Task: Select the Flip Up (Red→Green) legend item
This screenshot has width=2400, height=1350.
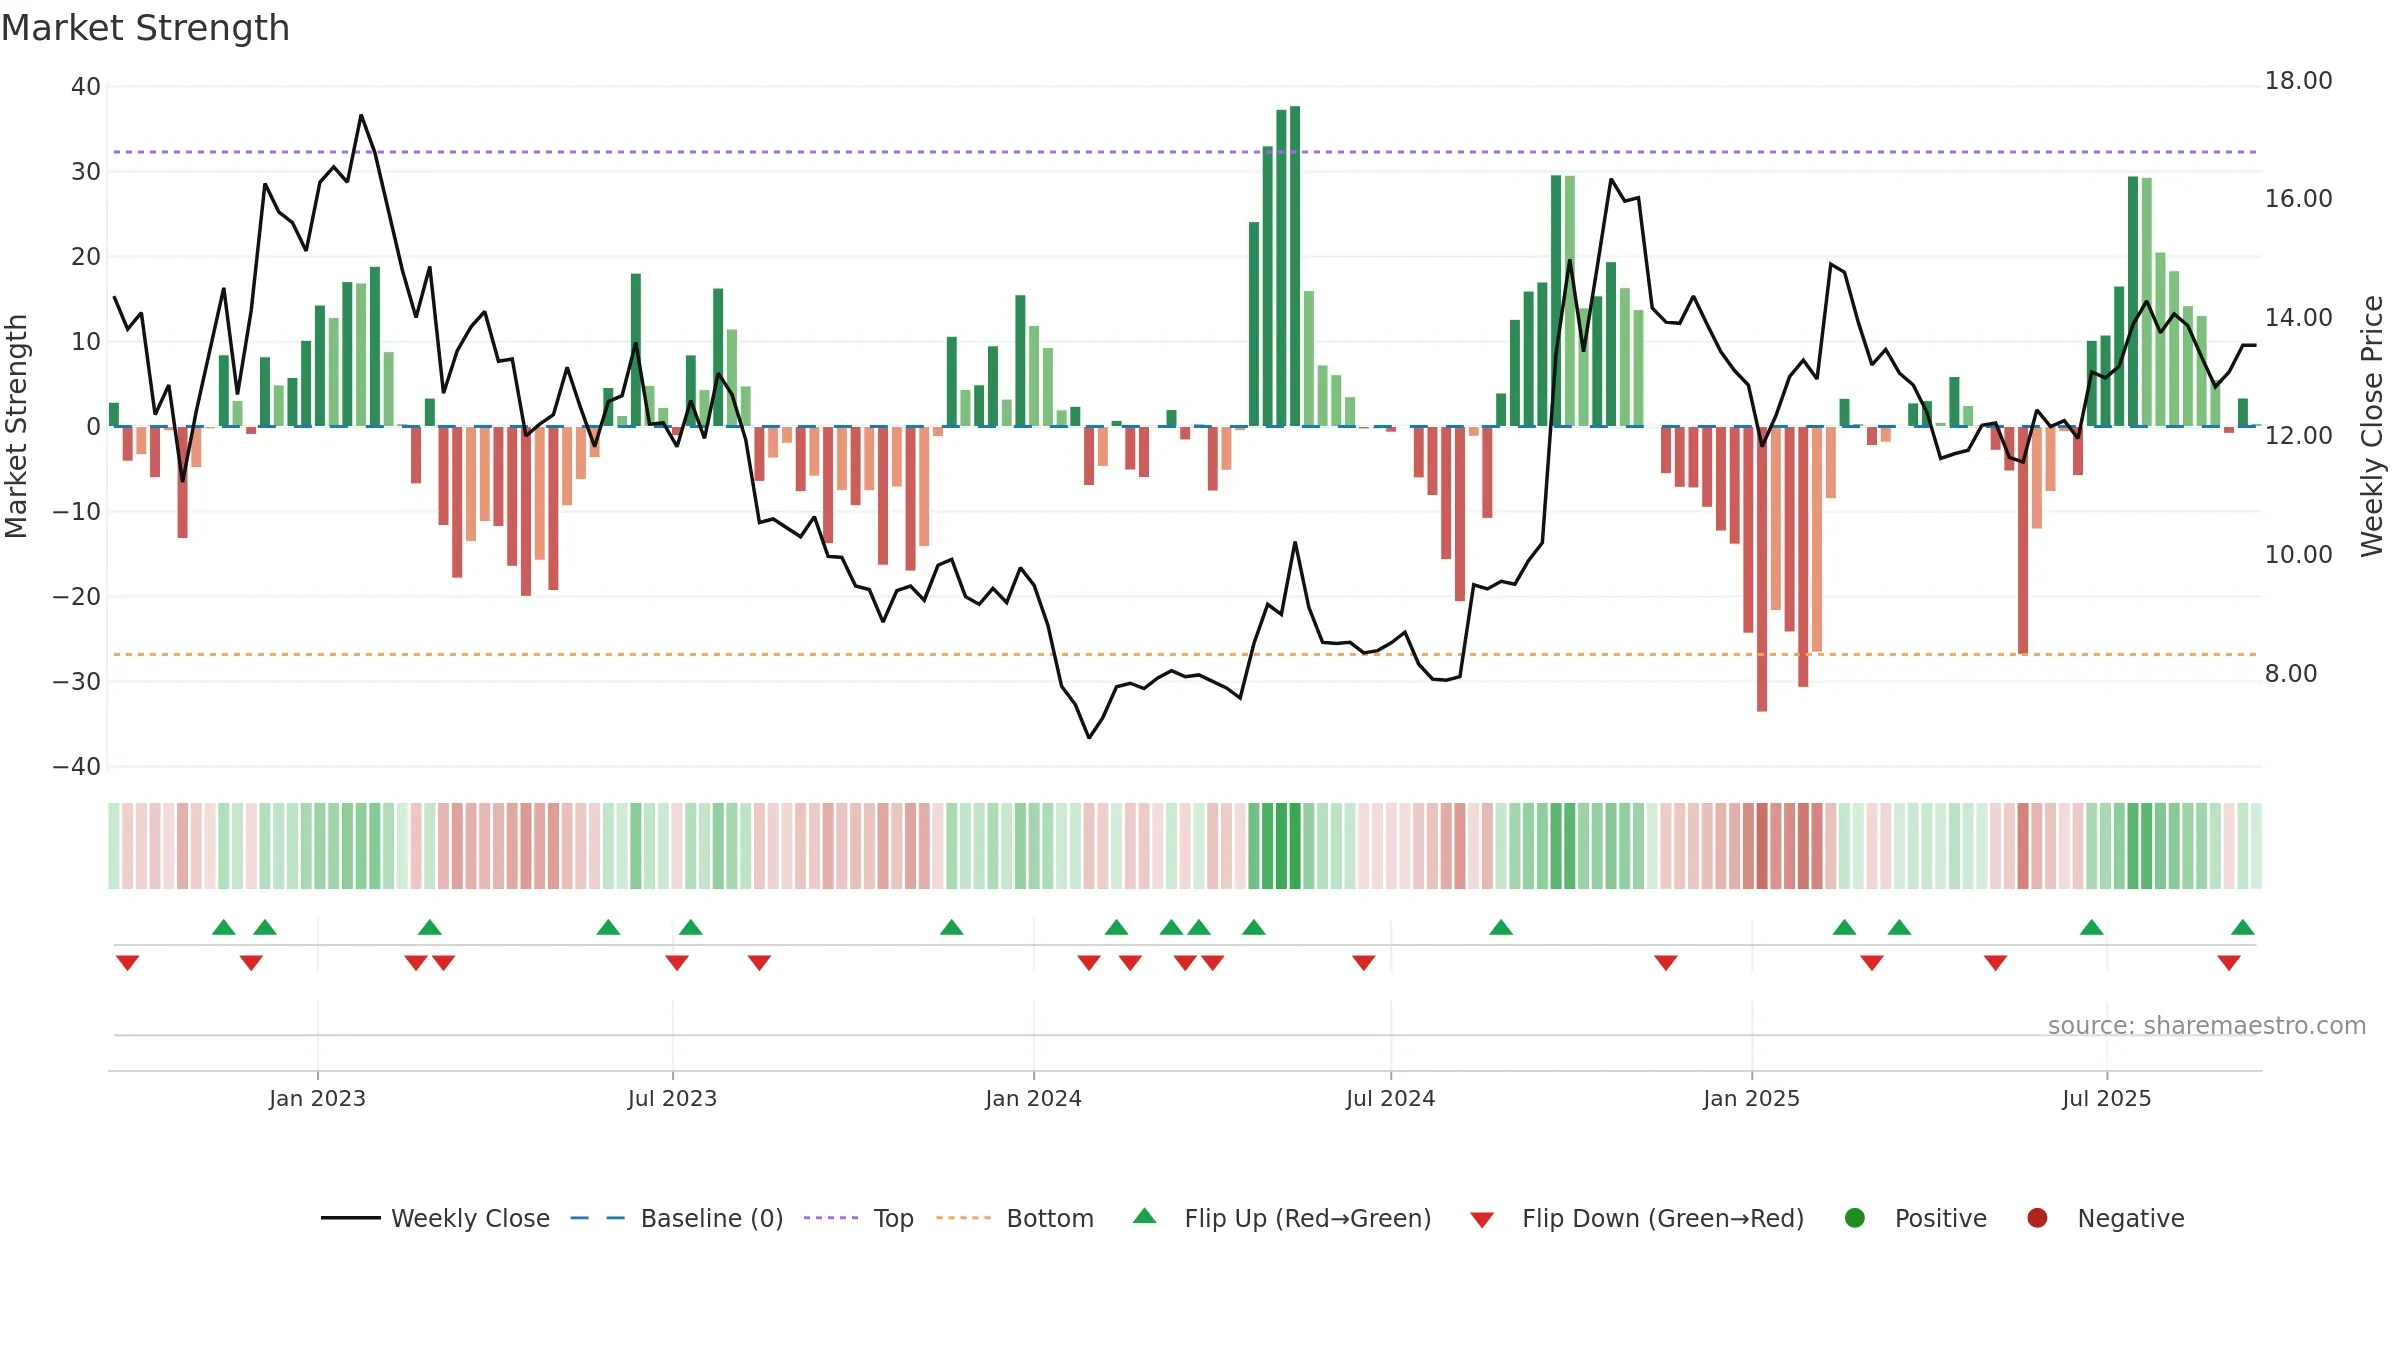Action: [x=1283, y=1218]
